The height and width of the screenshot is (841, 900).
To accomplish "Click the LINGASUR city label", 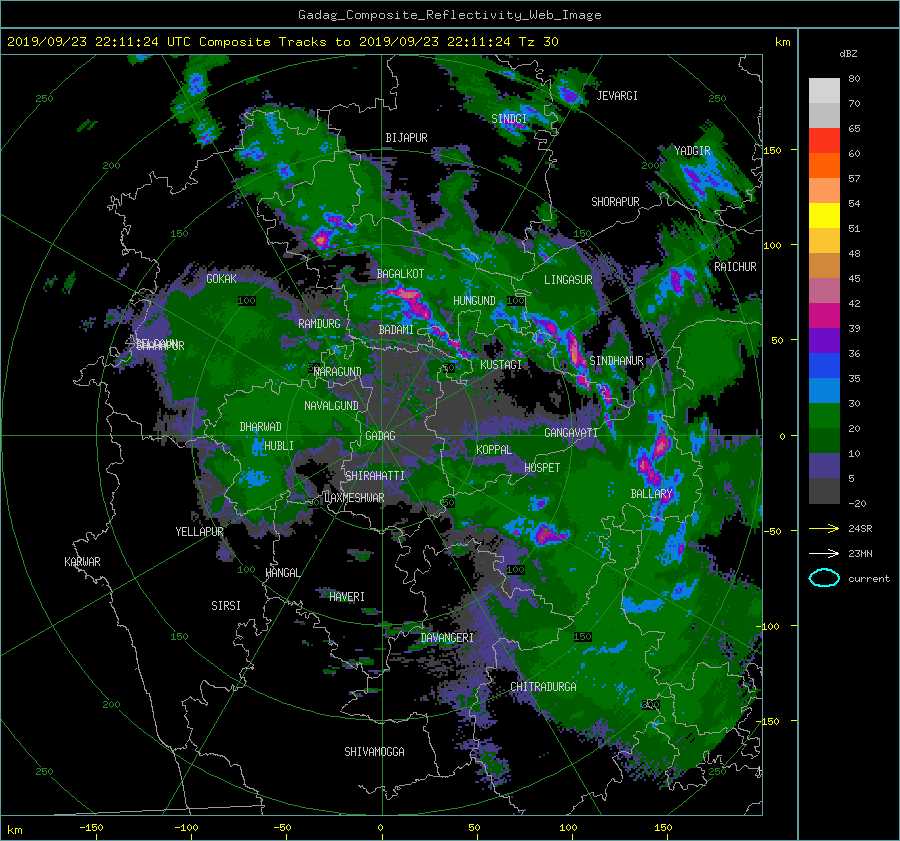I will click(x=568, y=280).
